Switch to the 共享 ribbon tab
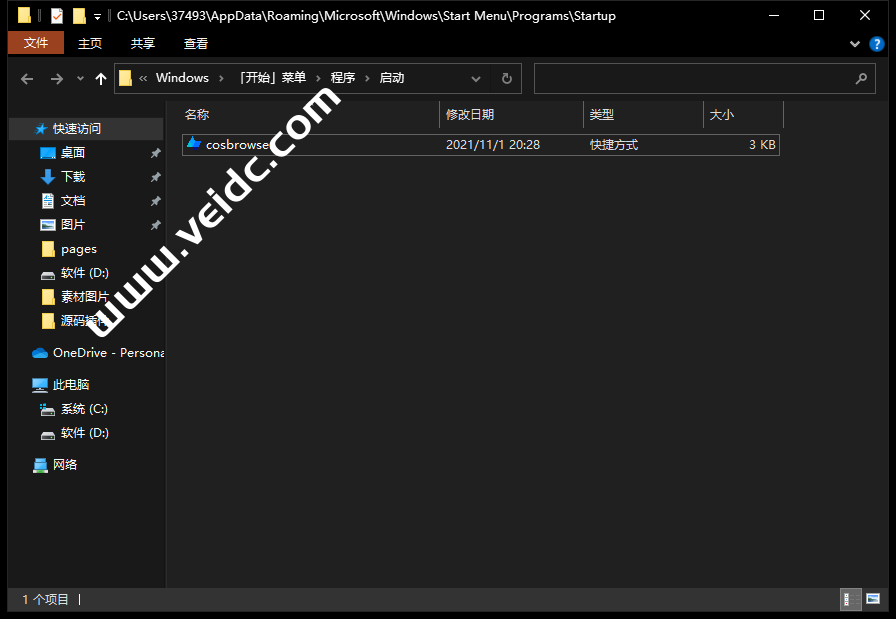 coord(142,43)
